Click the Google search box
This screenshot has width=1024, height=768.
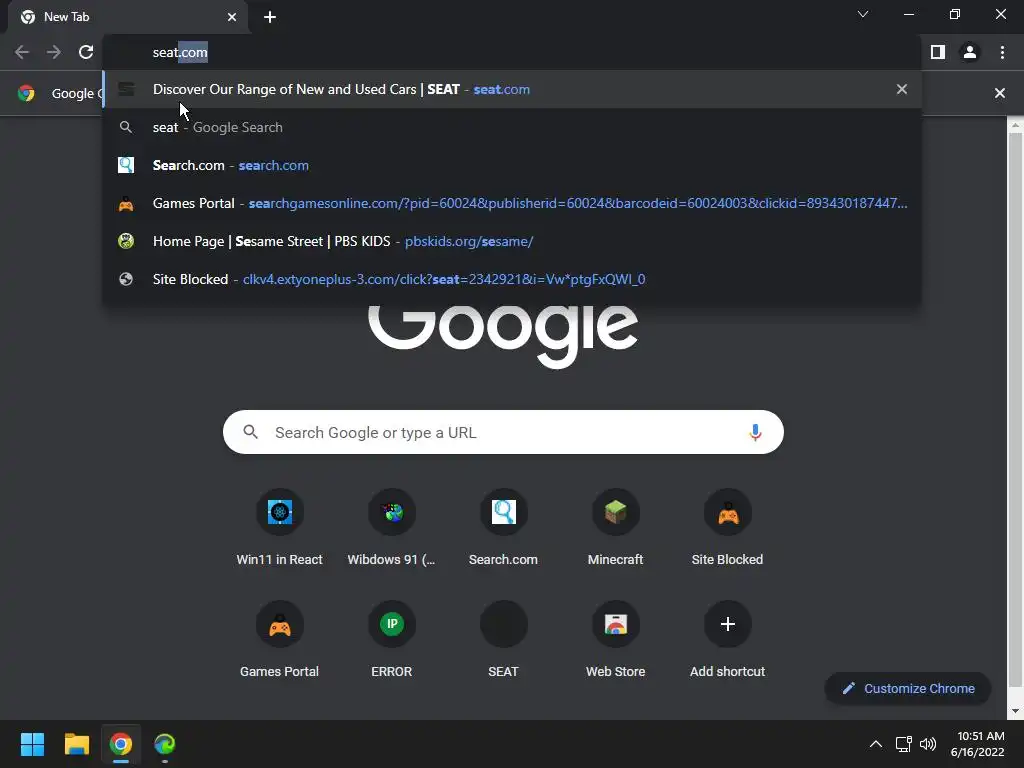tap(503, 432)
